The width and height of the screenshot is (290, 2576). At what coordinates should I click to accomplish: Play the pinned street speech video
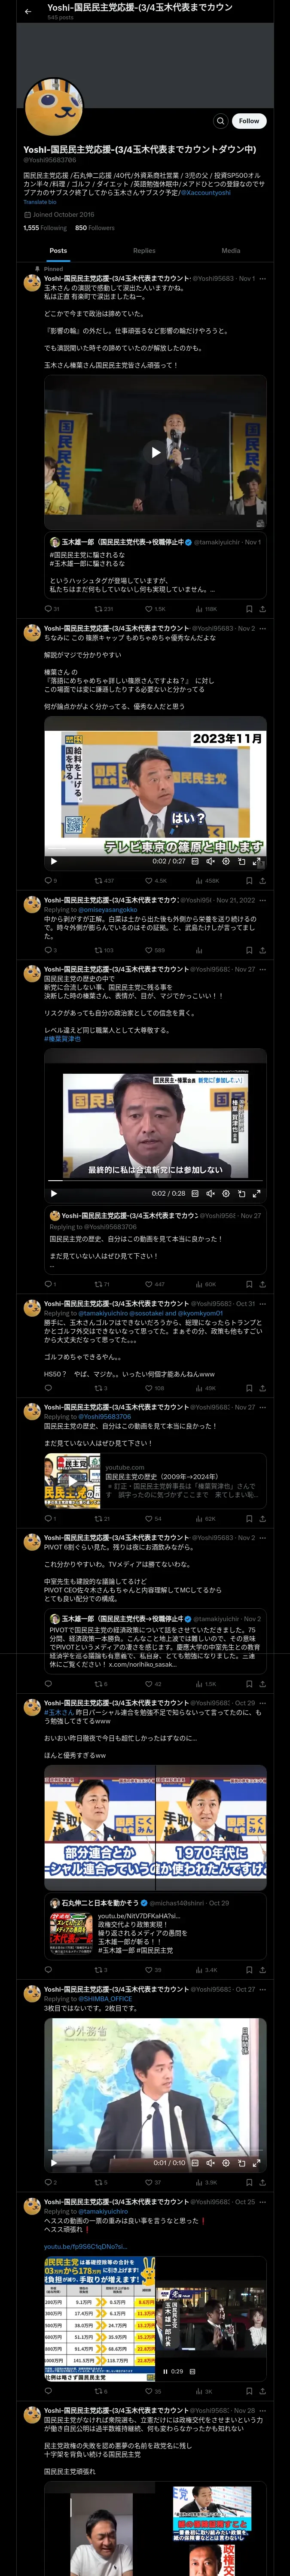point(155,452)
